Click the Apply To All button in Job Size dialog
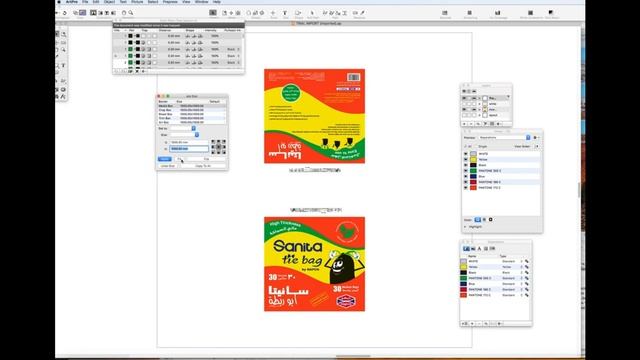This screenshot has height=360, width=640. pyautogui.click(x=203, y=166)
